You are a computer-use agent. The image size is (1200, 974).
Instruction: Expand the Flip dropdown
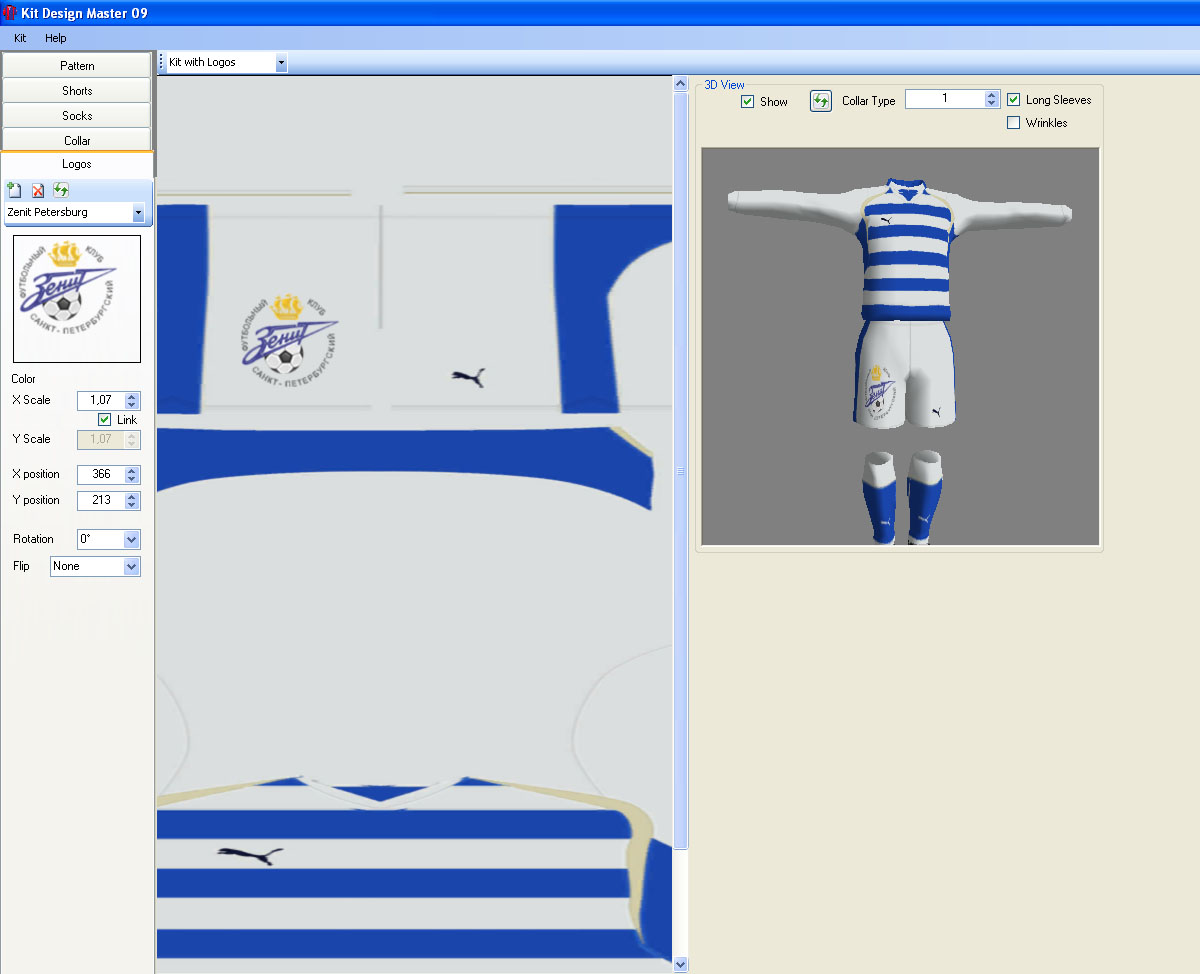131,566
